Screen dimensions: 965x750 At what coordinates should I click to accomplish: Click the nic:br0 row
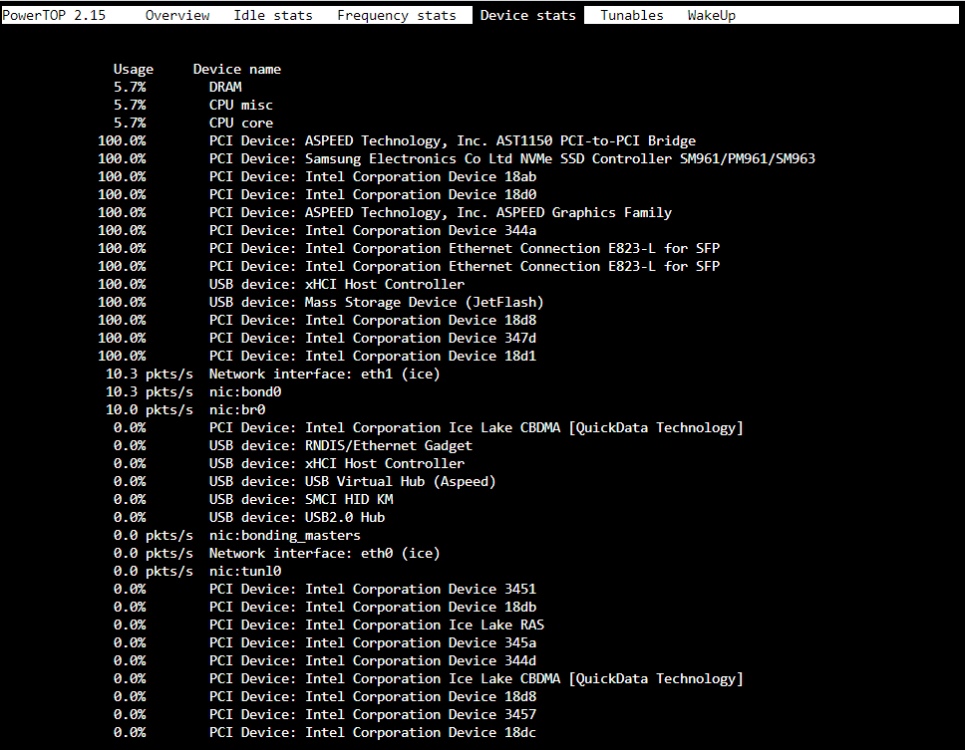[x=185, y=410]
